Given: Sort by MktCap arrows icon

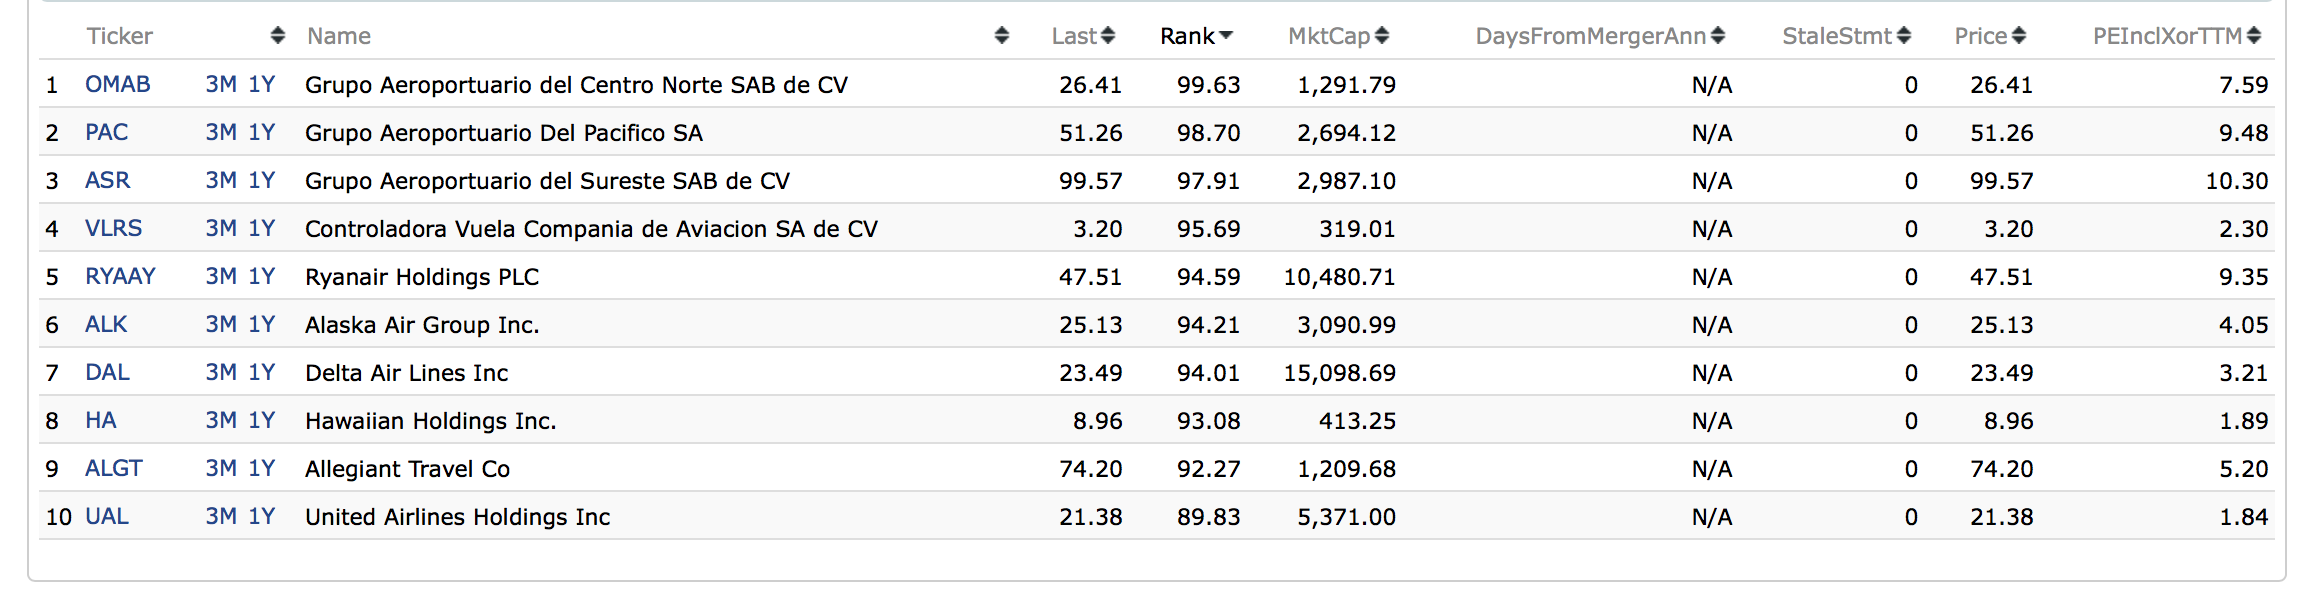Looking at the screenshot, I should 1382,36.
